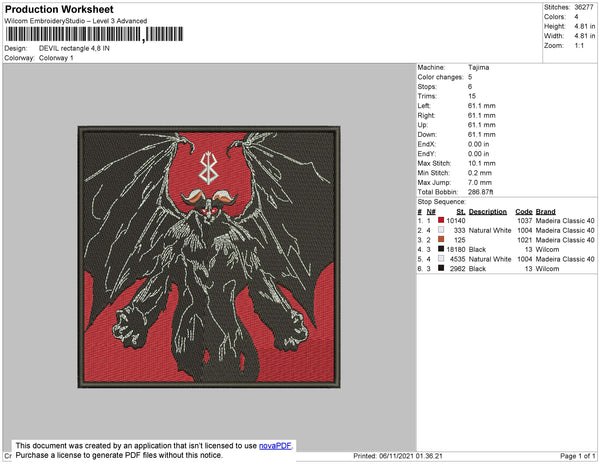Screen dimensions: 600x464
Task: Click the Production Worksheet heading
Action: point(59,9)
